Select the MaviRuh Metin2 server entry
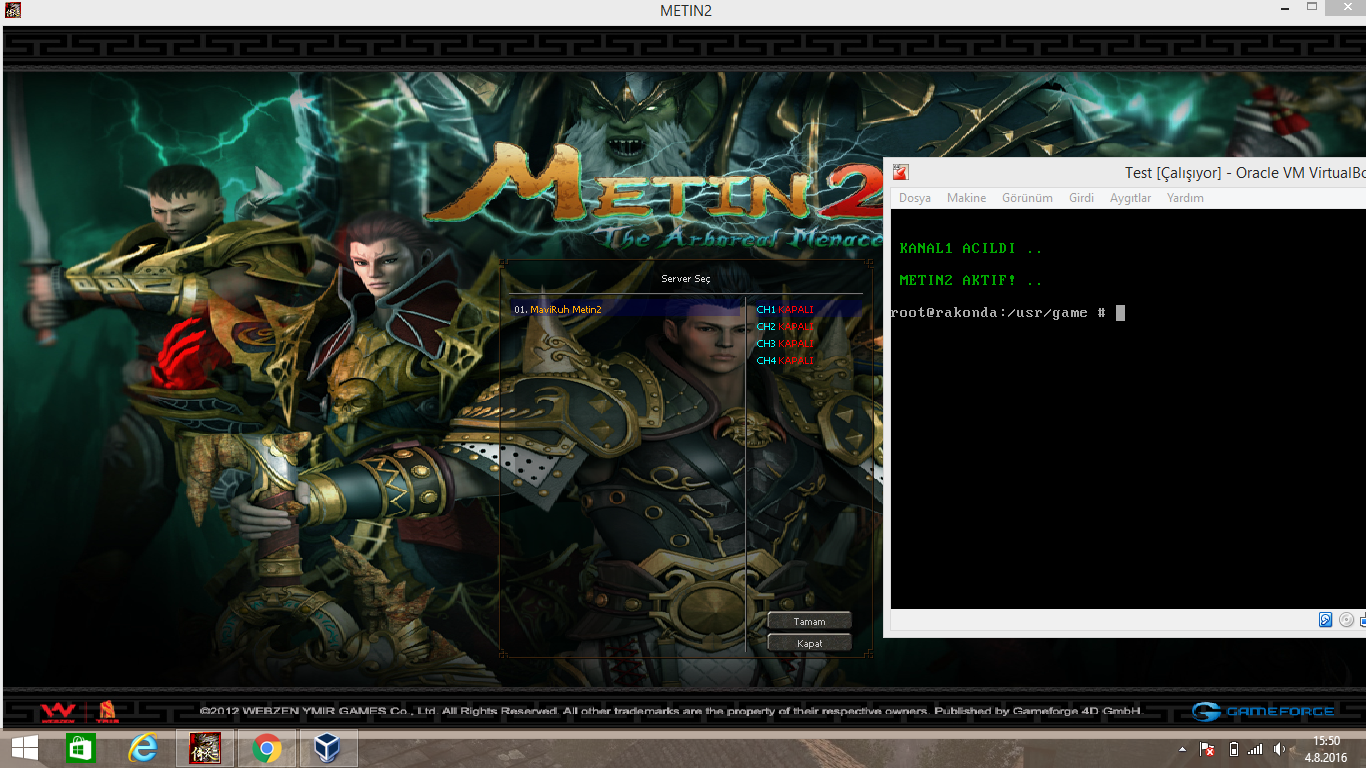 (627, 310)
